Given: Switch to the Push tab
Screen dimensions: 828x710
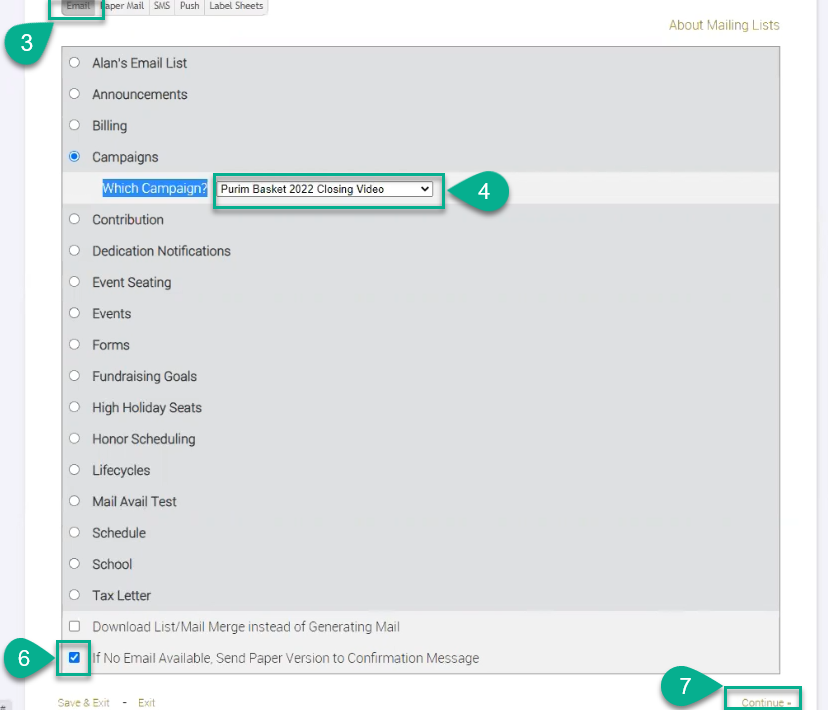Looking at the screenshot, I should click(x=189, y=6).
